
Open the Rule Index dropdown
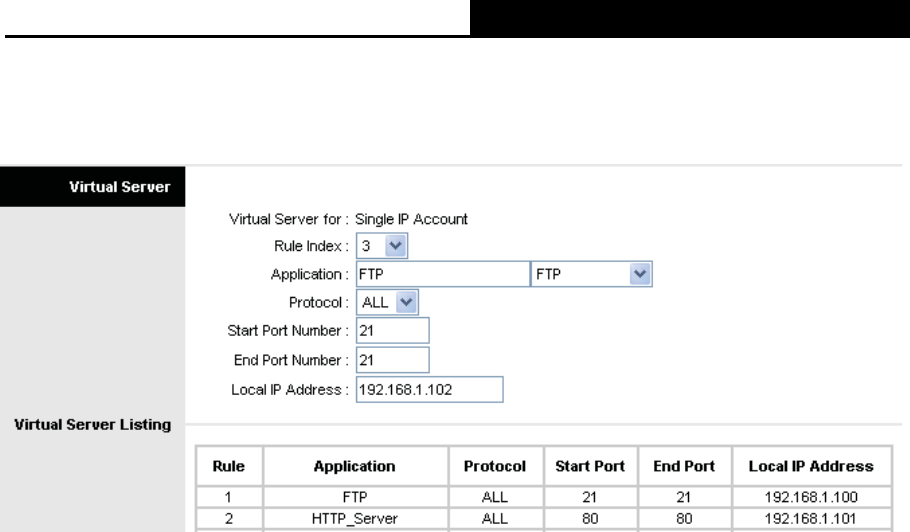click(x=382, y=246)
